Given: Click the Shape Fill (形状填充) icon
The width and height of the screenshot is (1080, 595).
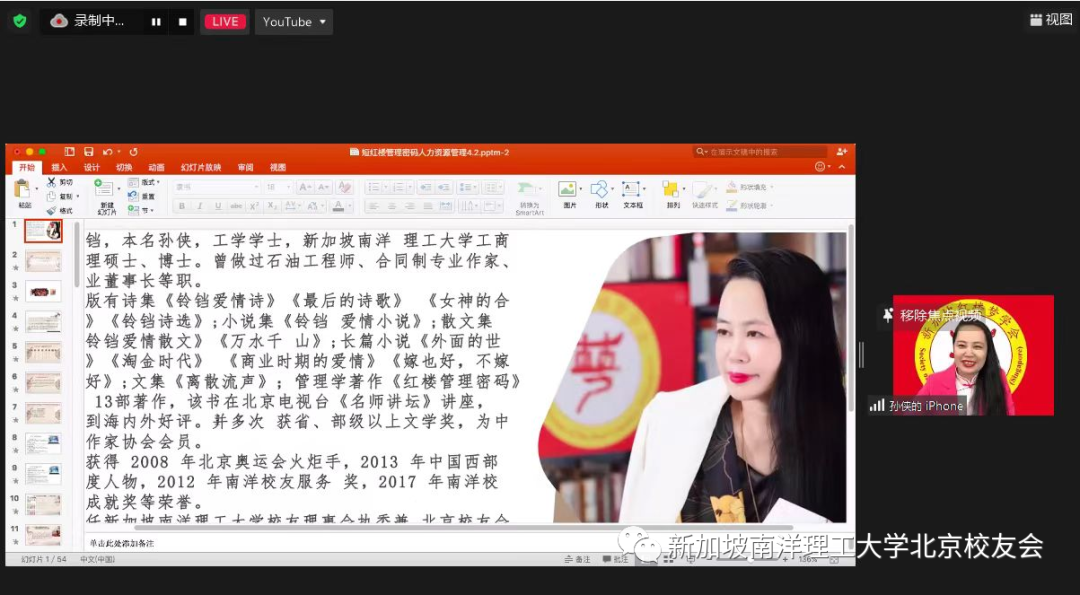Looking at the screenshot, I should pos(733,187).
